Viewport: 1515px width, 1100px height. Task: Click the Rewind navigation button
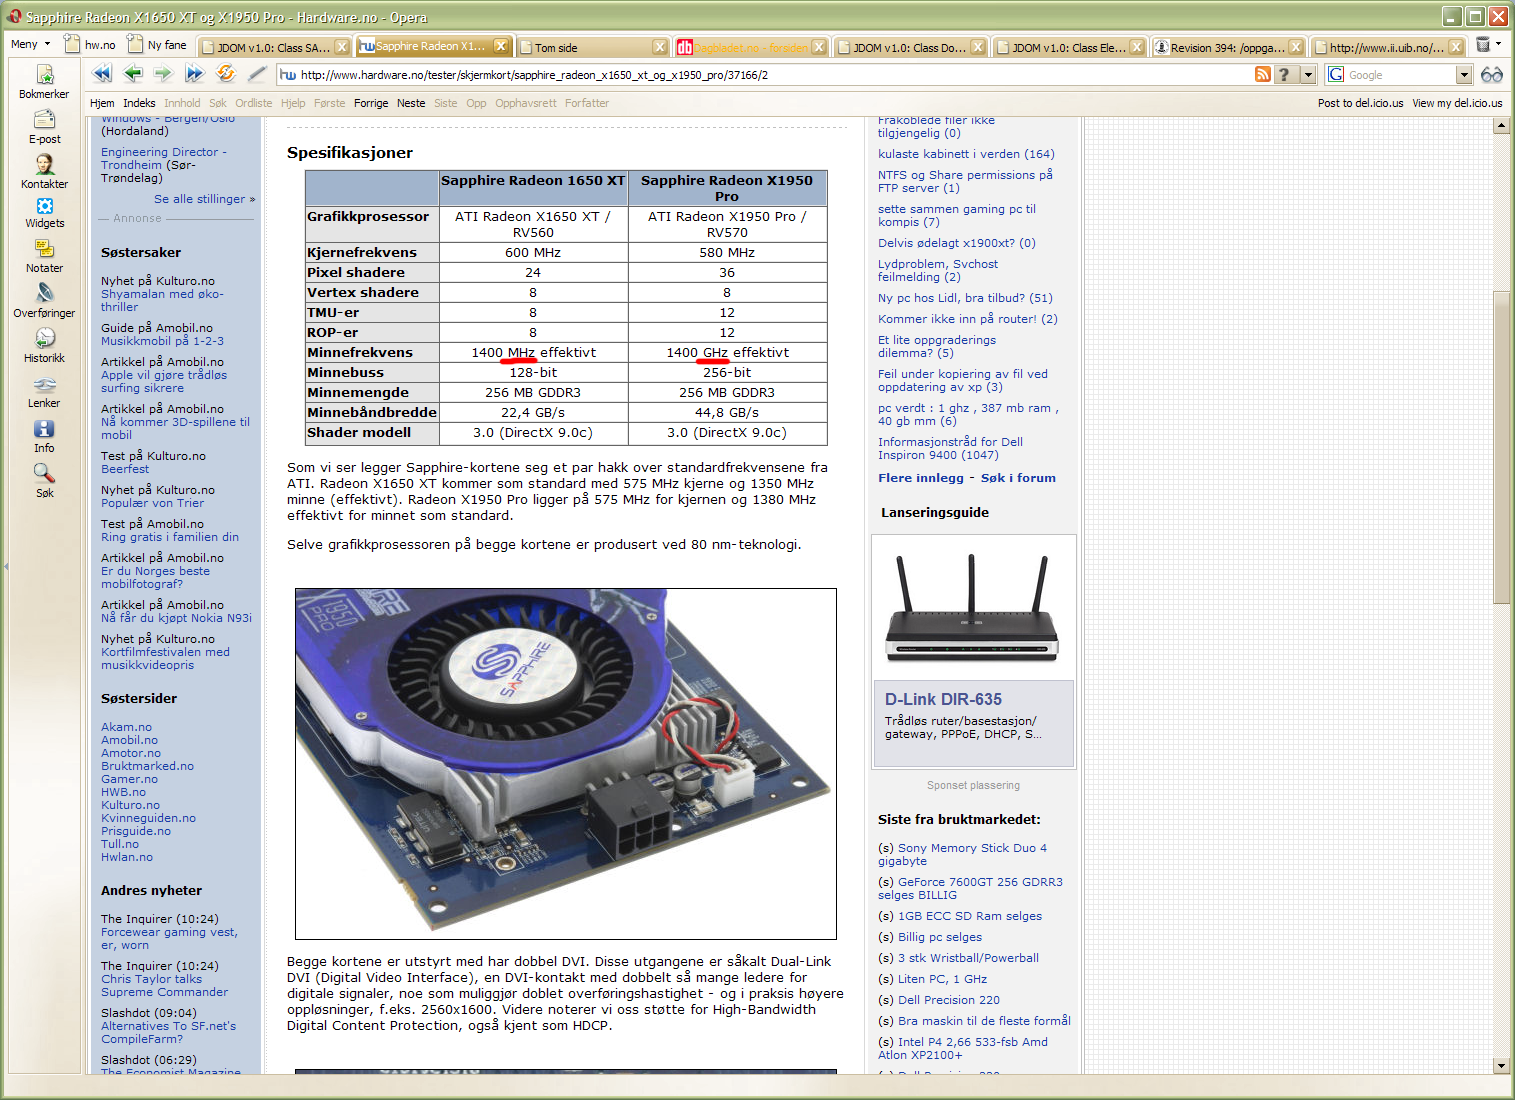pyautogui.click(x=102, y=73)
